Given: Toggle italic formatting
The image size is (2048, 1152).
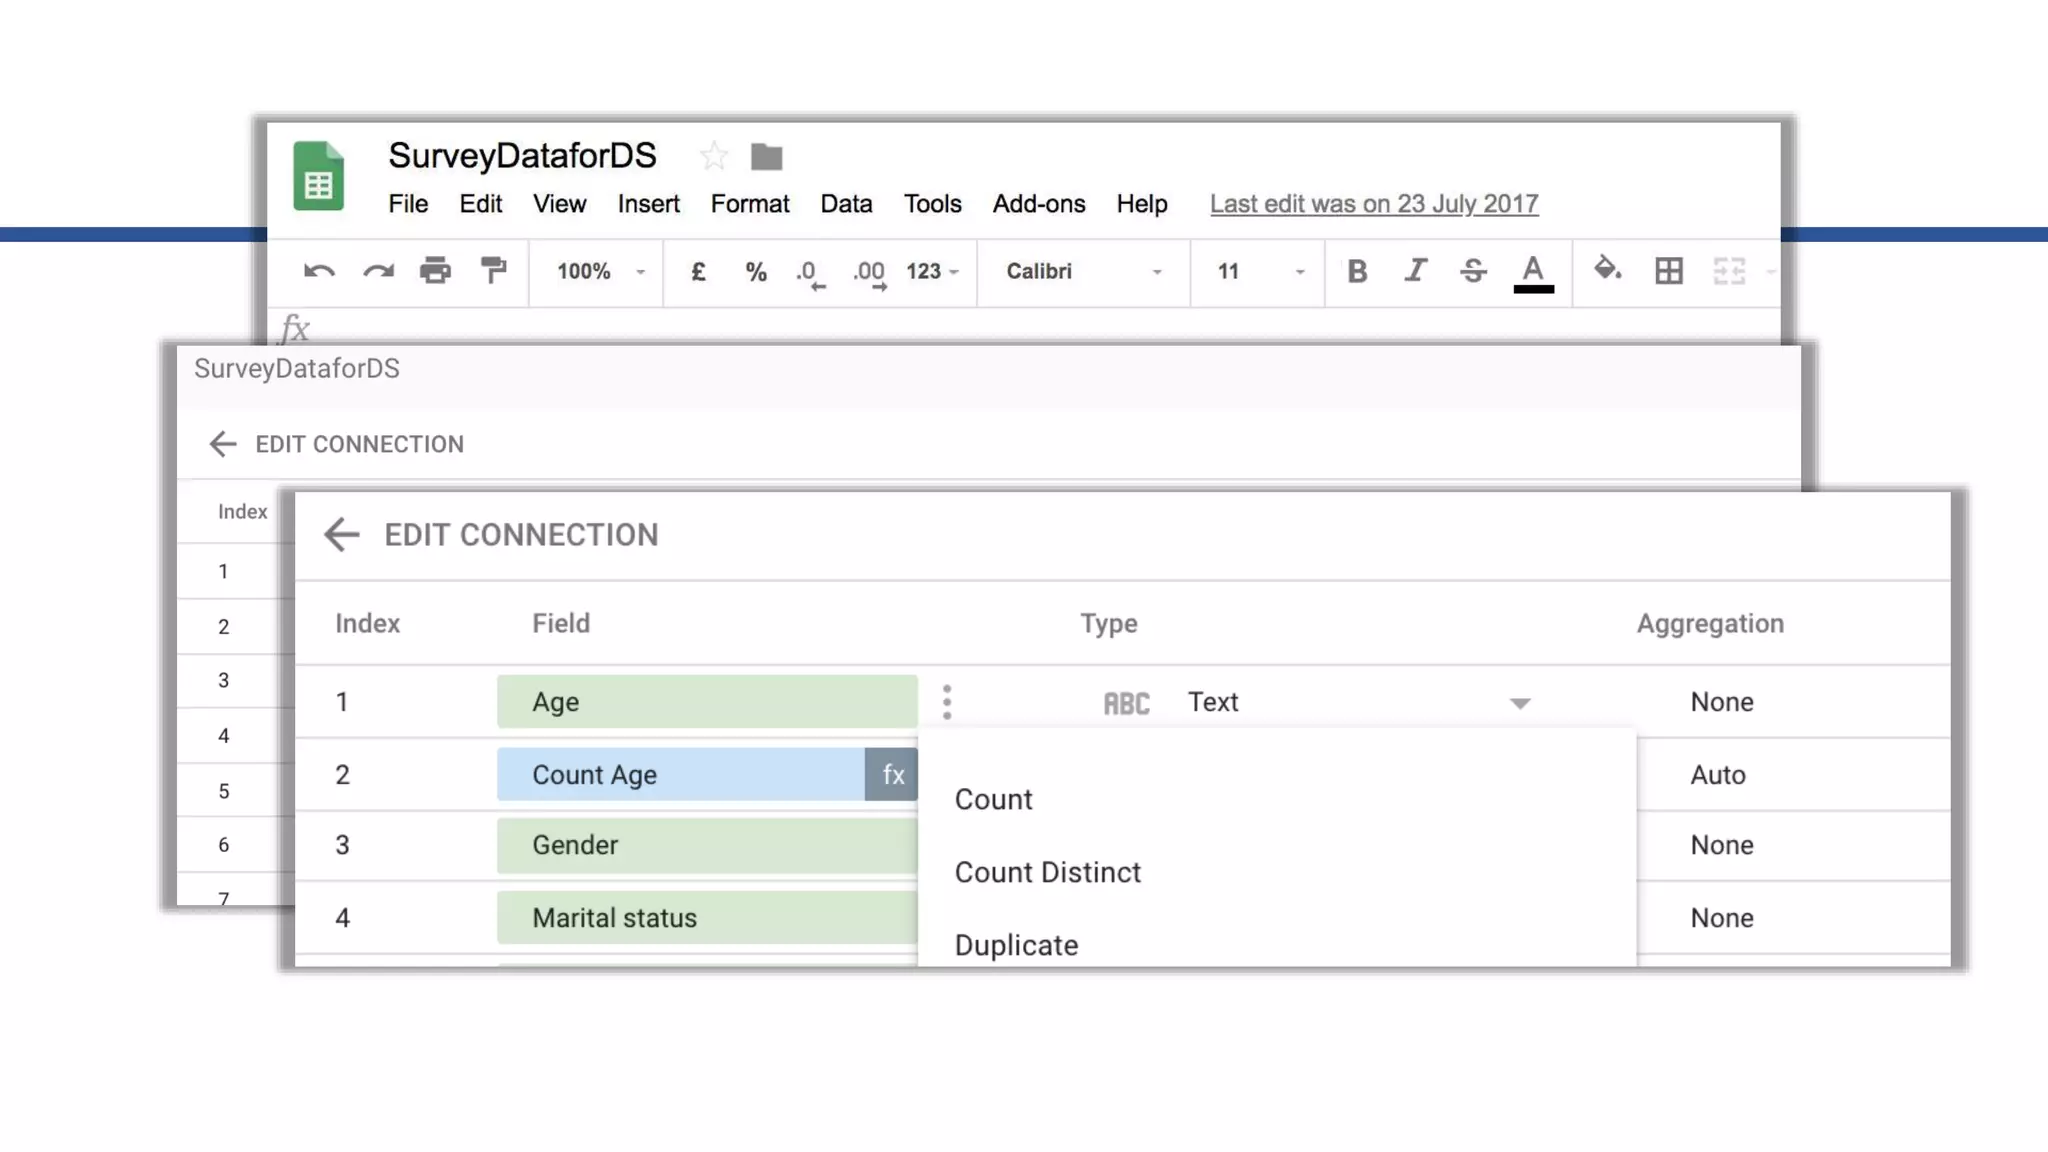Looking at the screenshot, I should click(1415, 271).
